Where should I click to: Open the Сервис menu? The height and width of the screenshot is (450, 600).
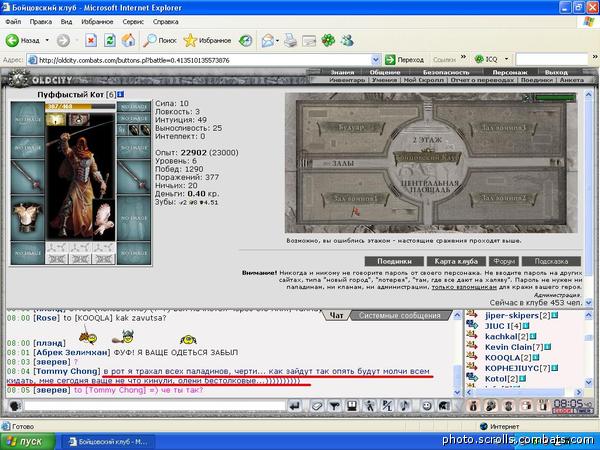(133, 22)
